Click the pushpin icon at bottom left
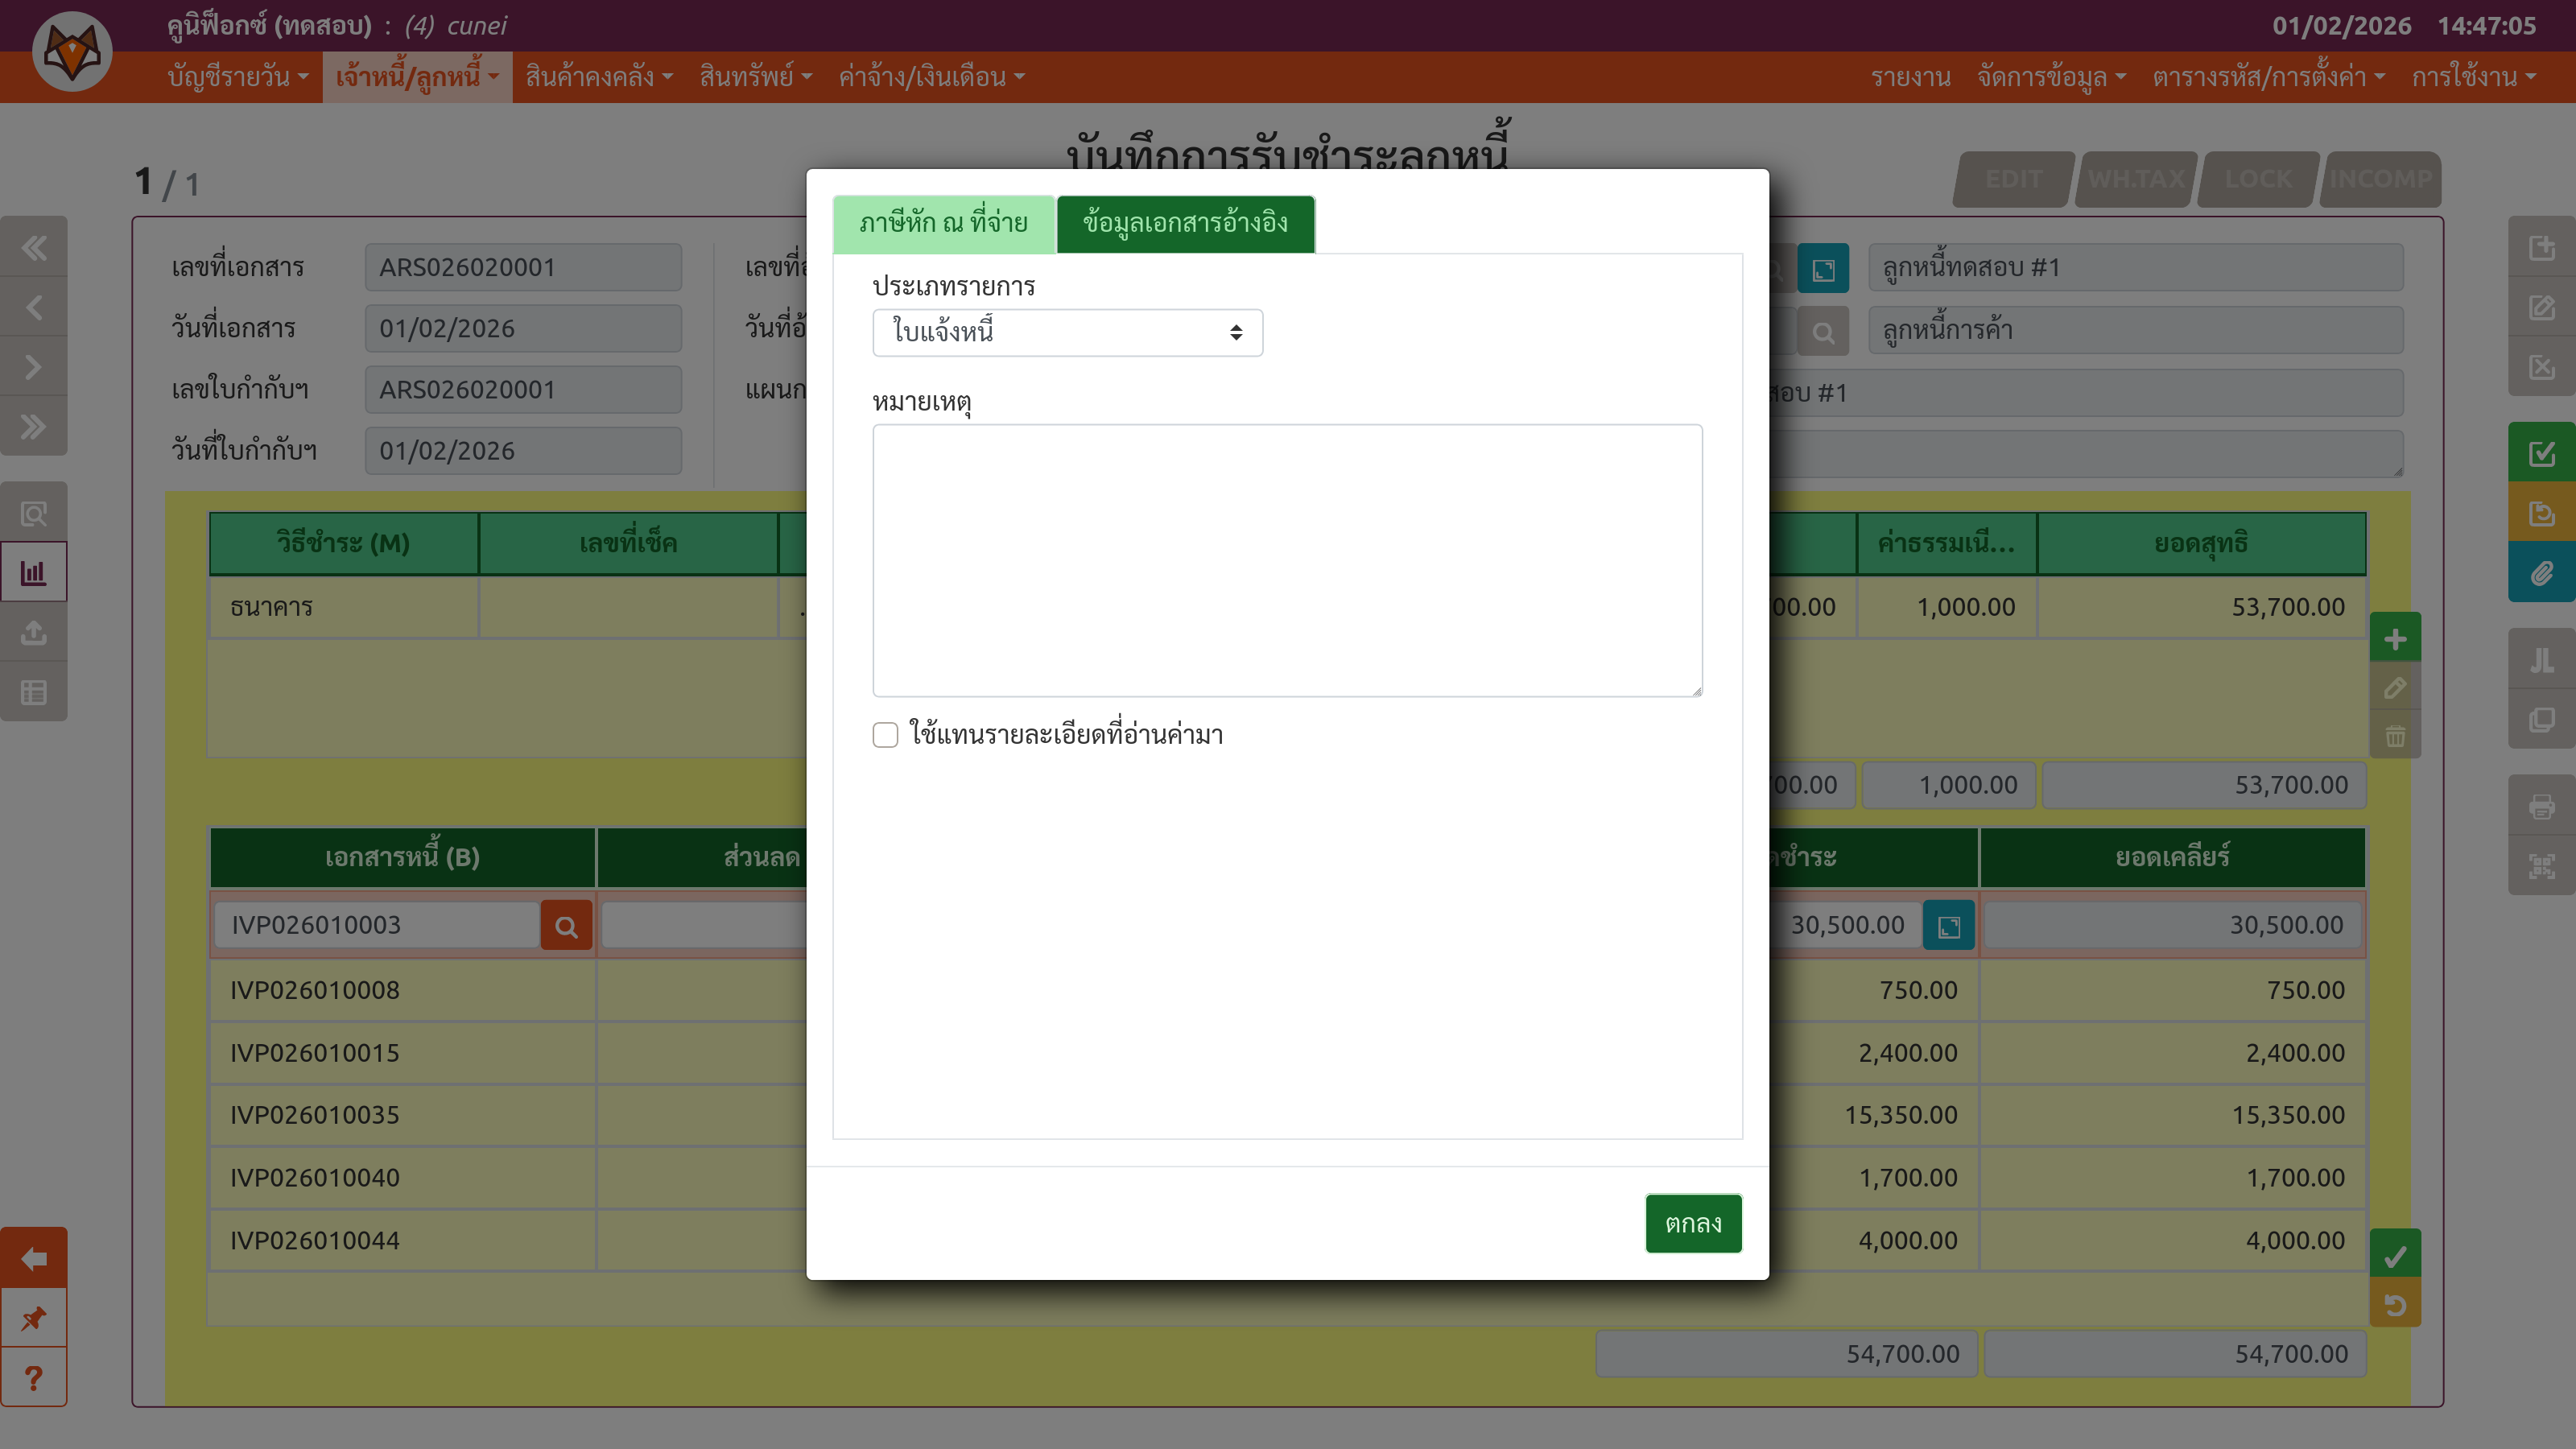This screenshot has width=2576, height=1449. point(34,1318)
